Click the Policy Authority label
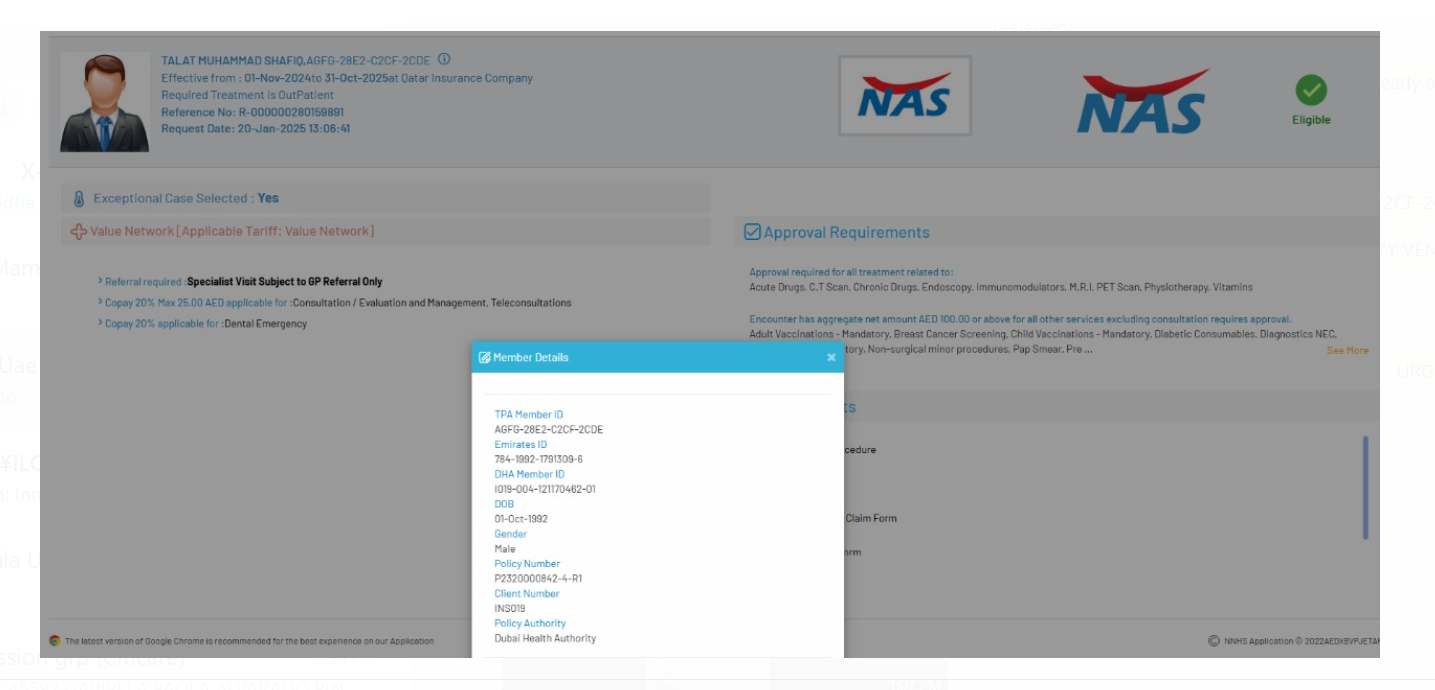The width and height of the screenshot is (1435, 690). pos(530,623)
